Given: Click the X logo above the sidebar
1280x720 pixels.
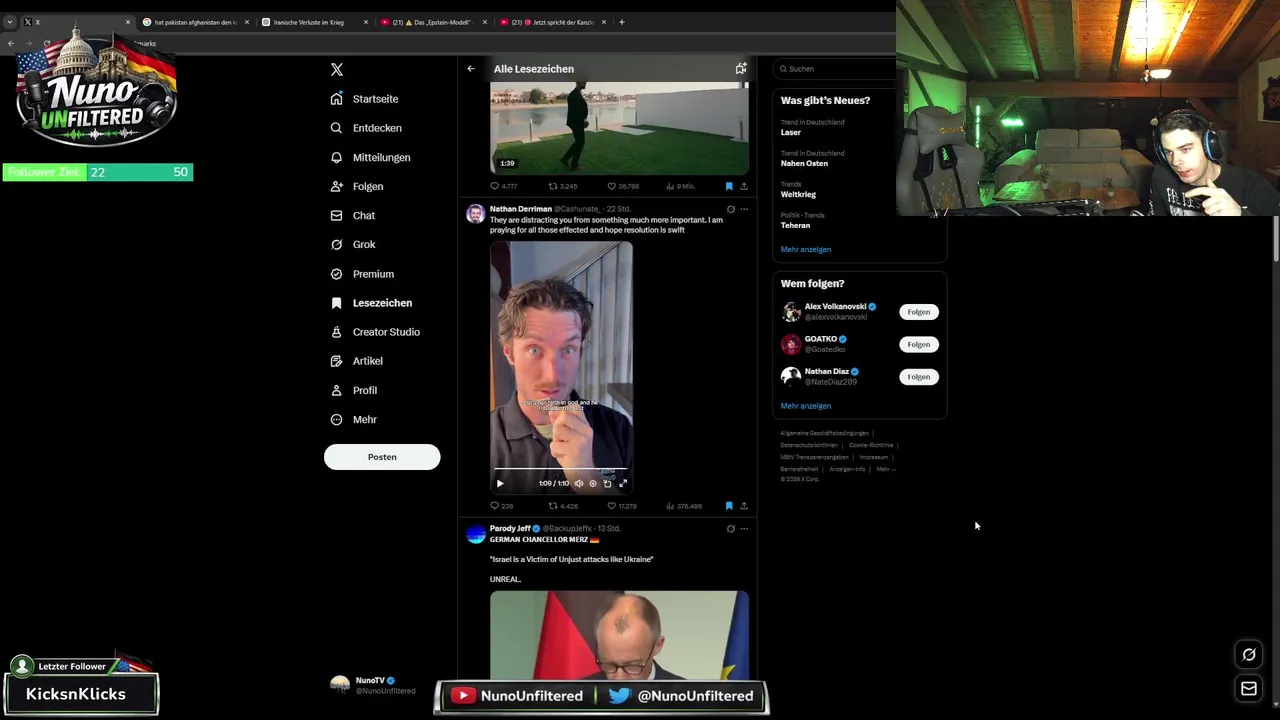Looking at the screenshot, I should click(x=337, y=69).
